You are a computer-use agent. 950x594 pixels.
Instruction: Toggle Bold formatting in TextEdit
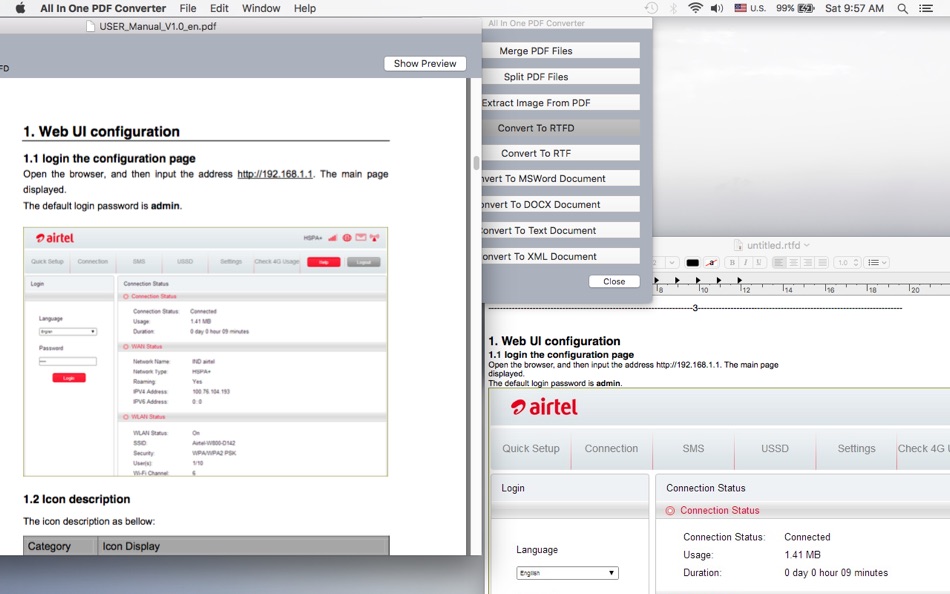pyautogui.click(x=732, y=262)
